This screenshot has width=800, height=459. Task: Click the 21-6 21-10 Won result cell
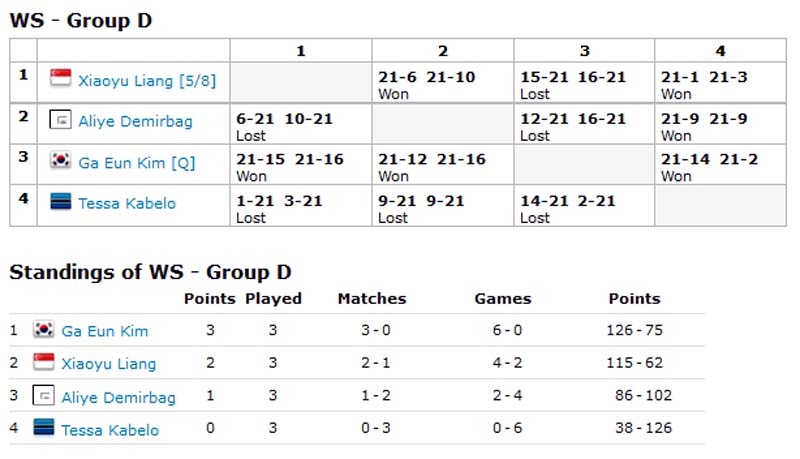[x=443, y=83]
